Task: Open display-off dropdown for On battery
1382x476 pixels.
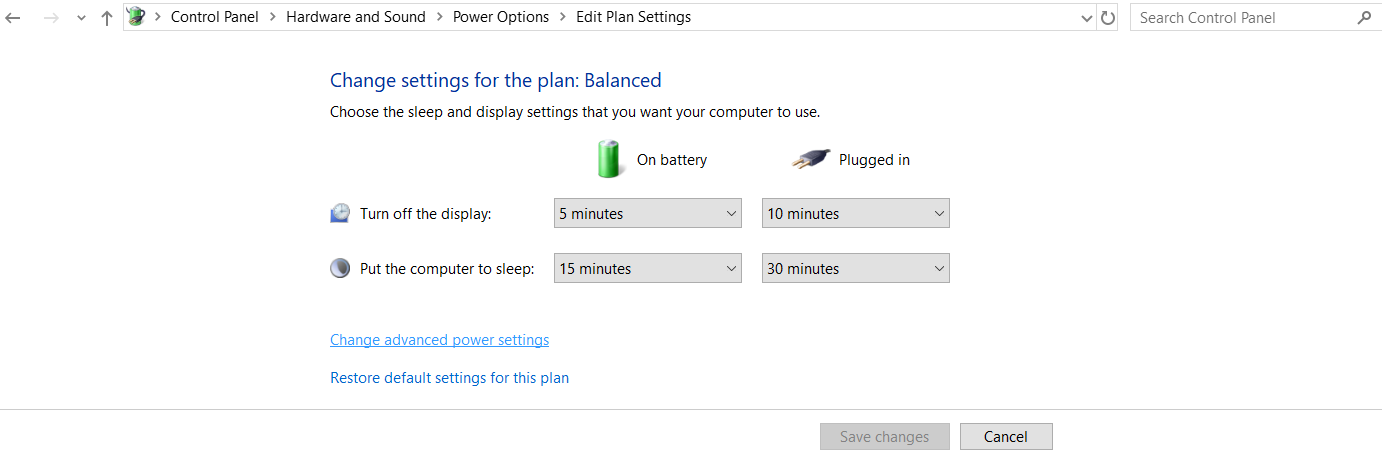Action: (x=648, y=213)
